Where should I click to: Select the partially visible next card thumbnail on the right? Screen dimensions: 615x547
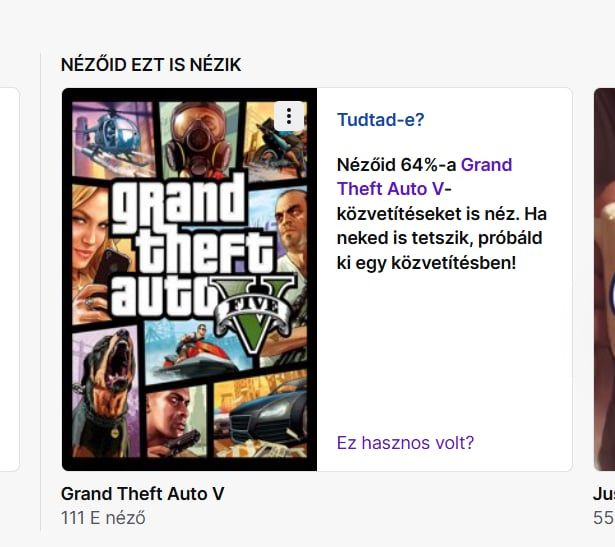tap(604, 279)
